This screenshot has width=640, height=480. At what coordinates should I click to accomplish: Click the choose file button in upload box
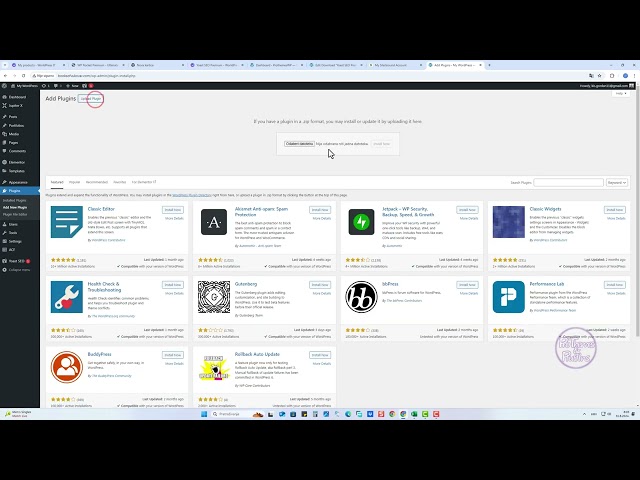[x=299, y=144]
